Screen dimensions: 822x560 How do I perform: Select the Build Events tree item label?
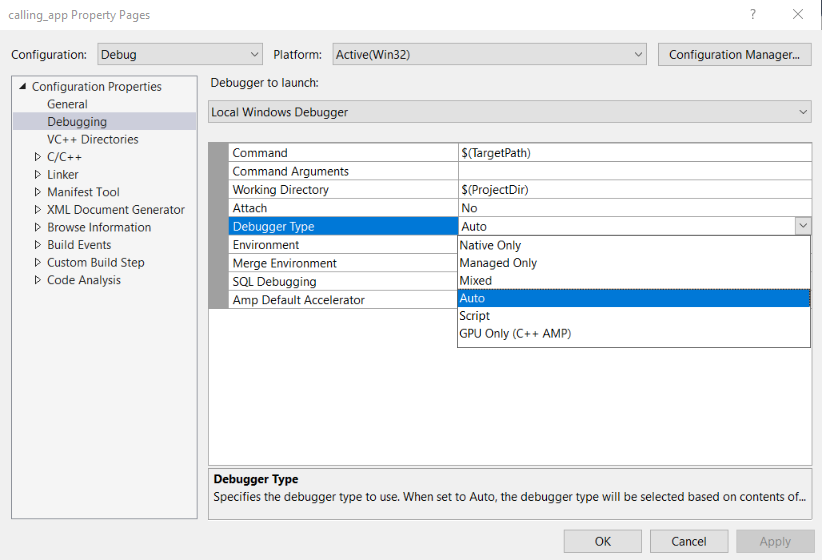(79, 245)
